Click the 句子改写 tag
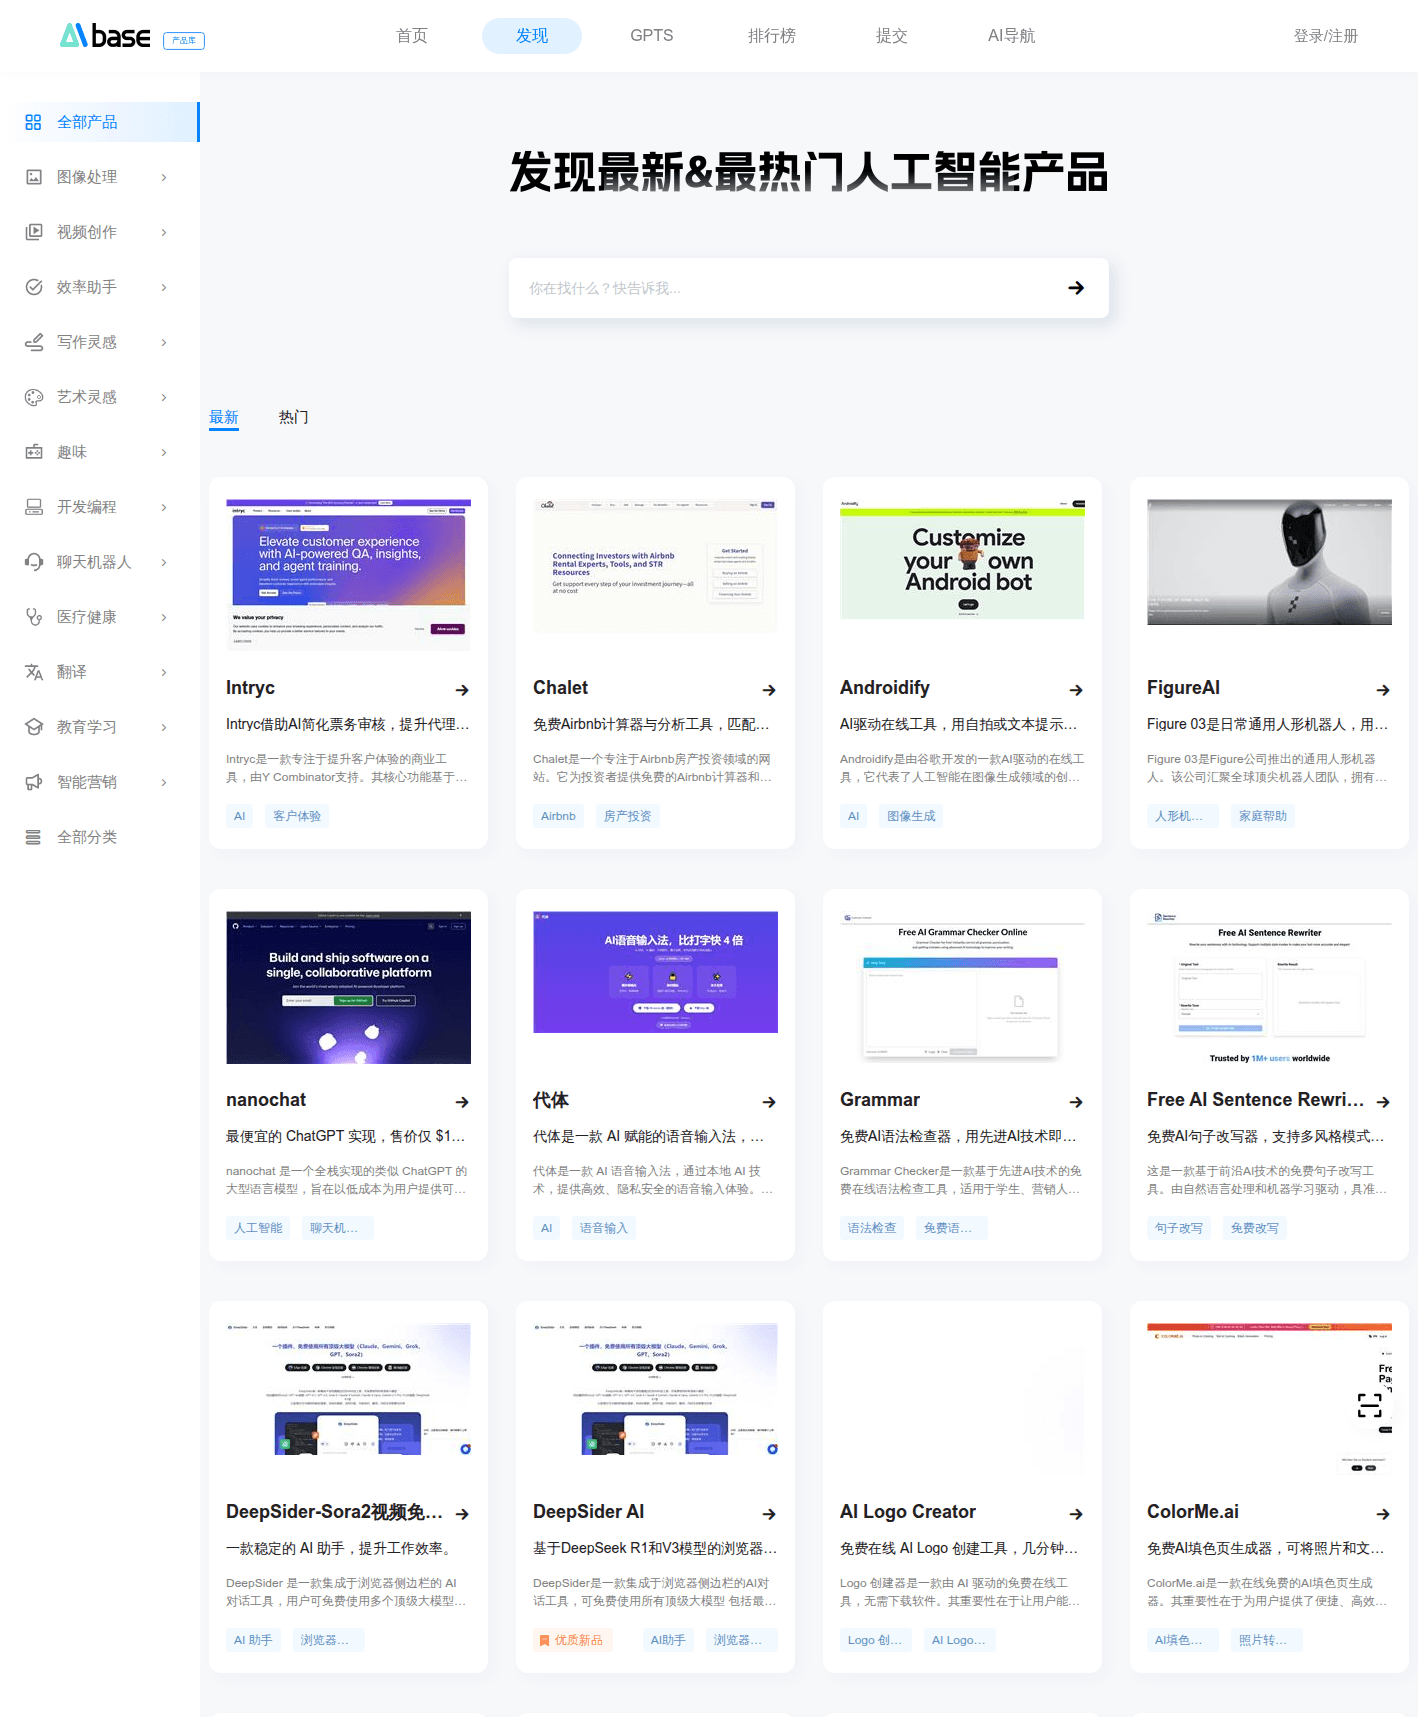Viewport: 1418px width, 1717px height. click(1179, 1228)
